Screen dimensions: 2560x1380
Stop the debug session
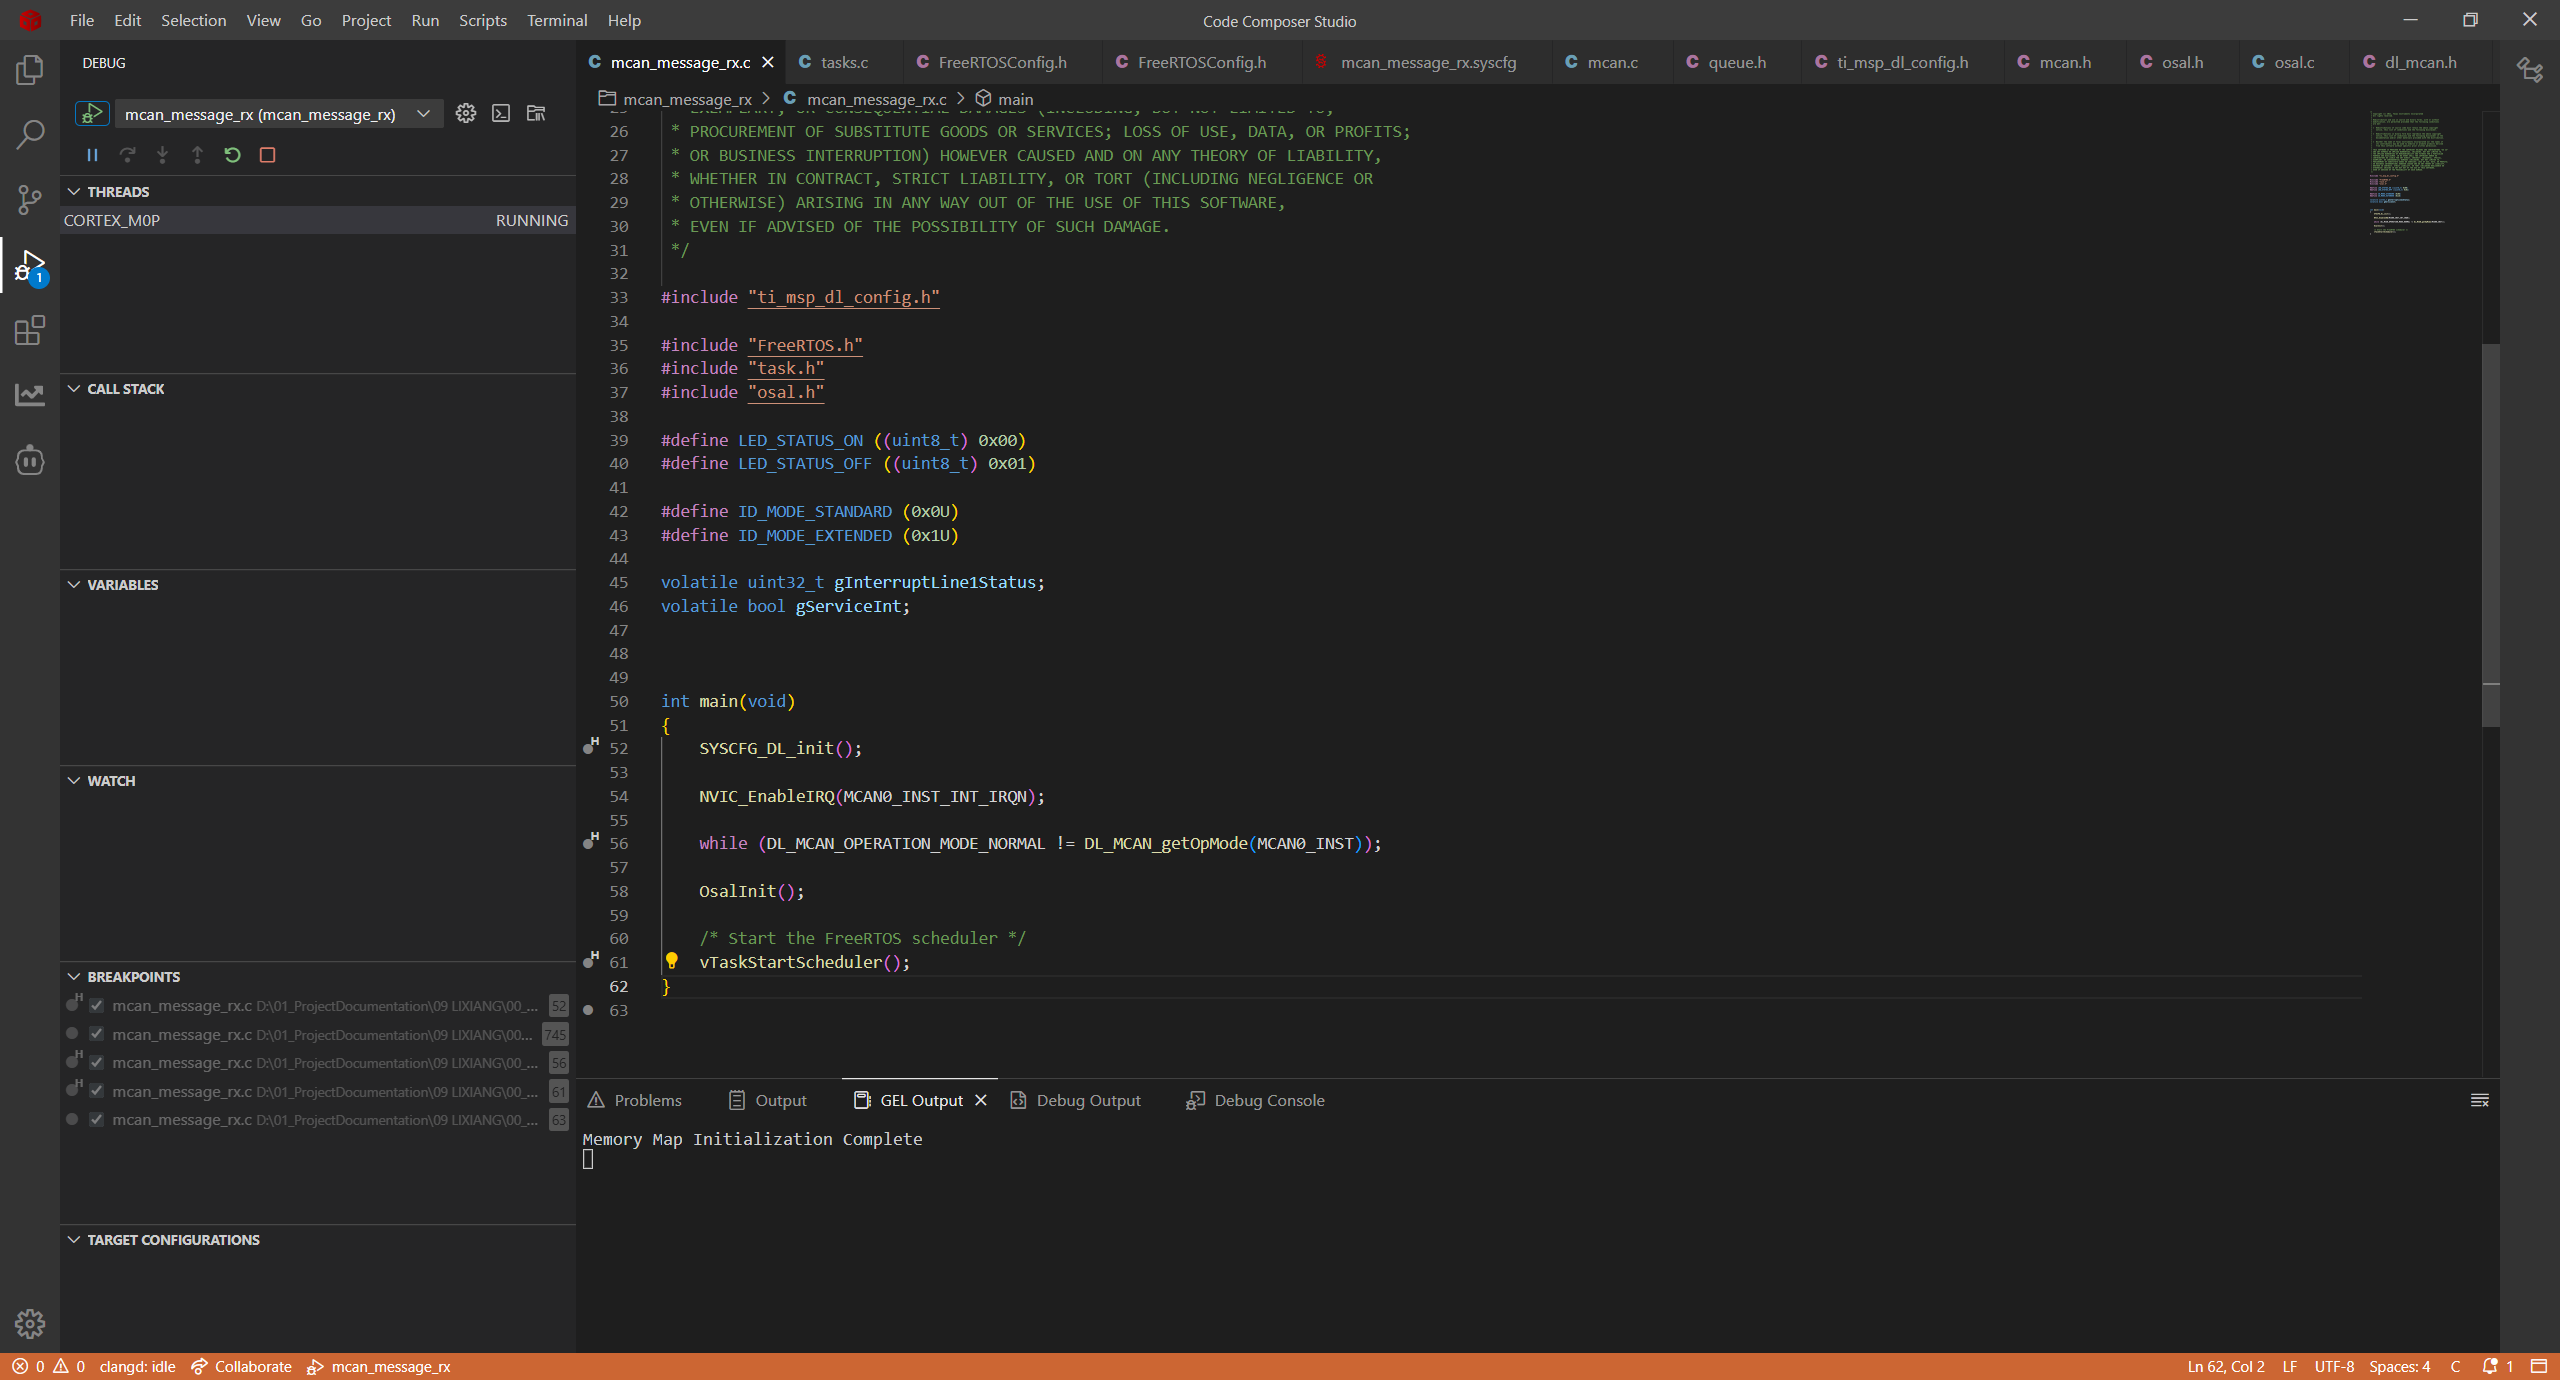click(x=267, y=155)
